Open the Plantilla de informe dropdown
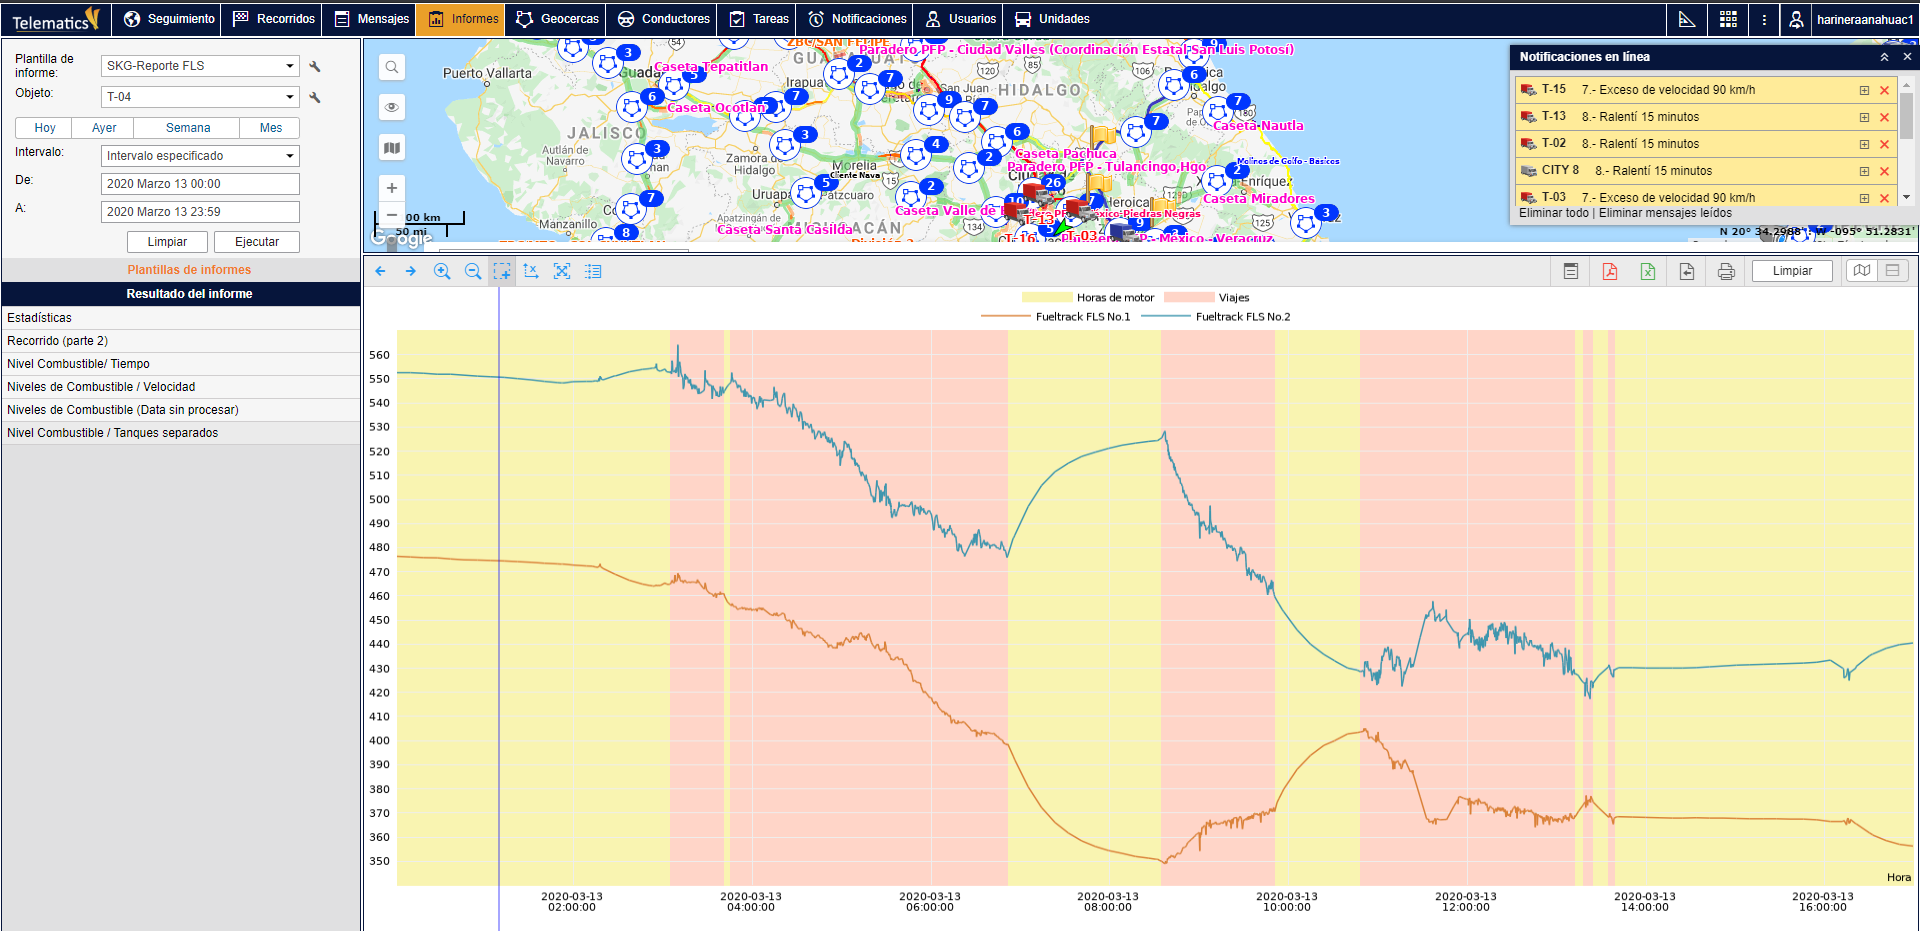 pyautogui.click(x=200, y=66)
